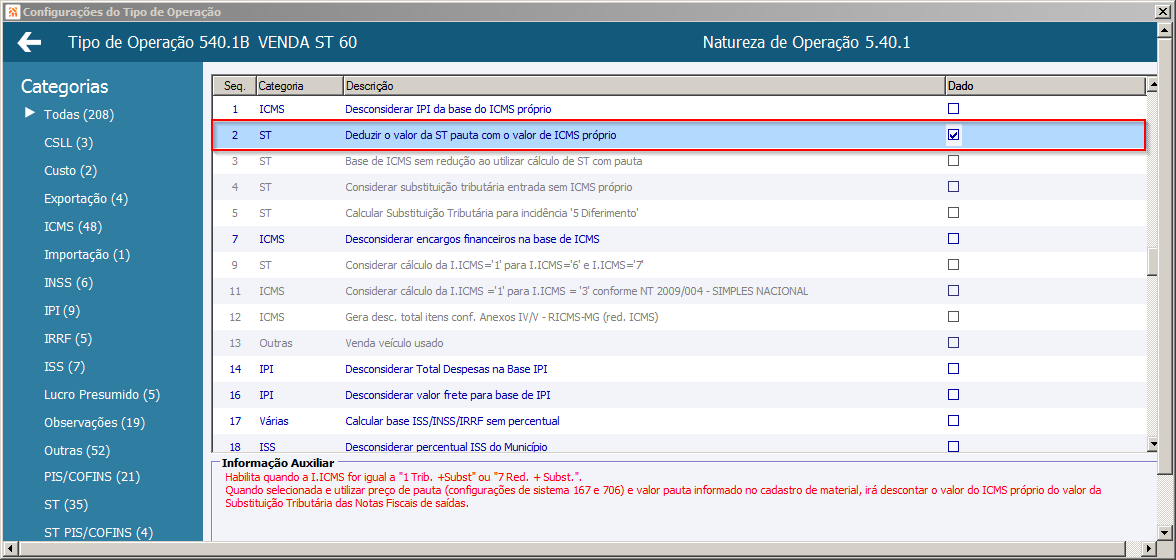Toggle checkbox for 'Venda veículo usado'
The image size is (1176, 560).
tap(953, 343)
